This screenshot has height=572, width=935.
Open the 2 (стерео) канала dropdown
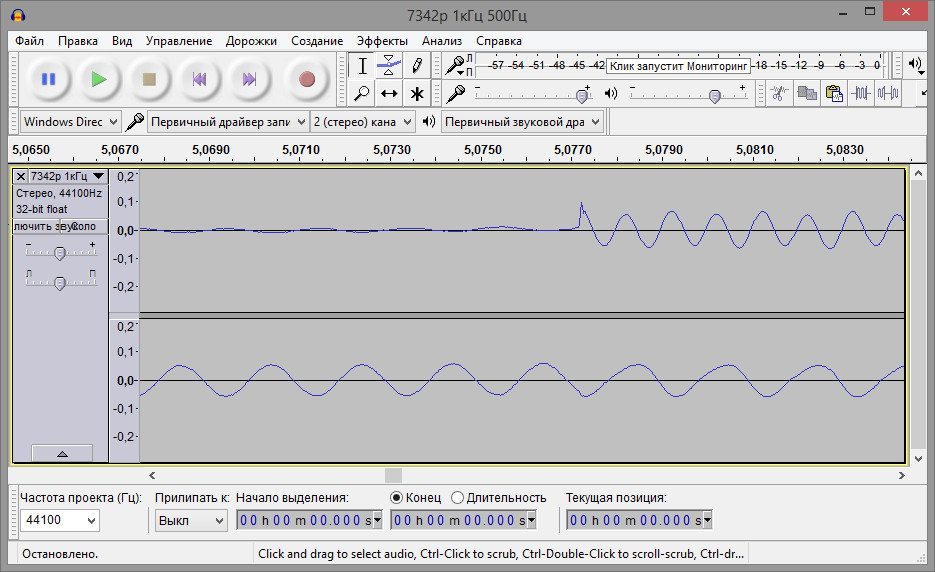(363, 122)
